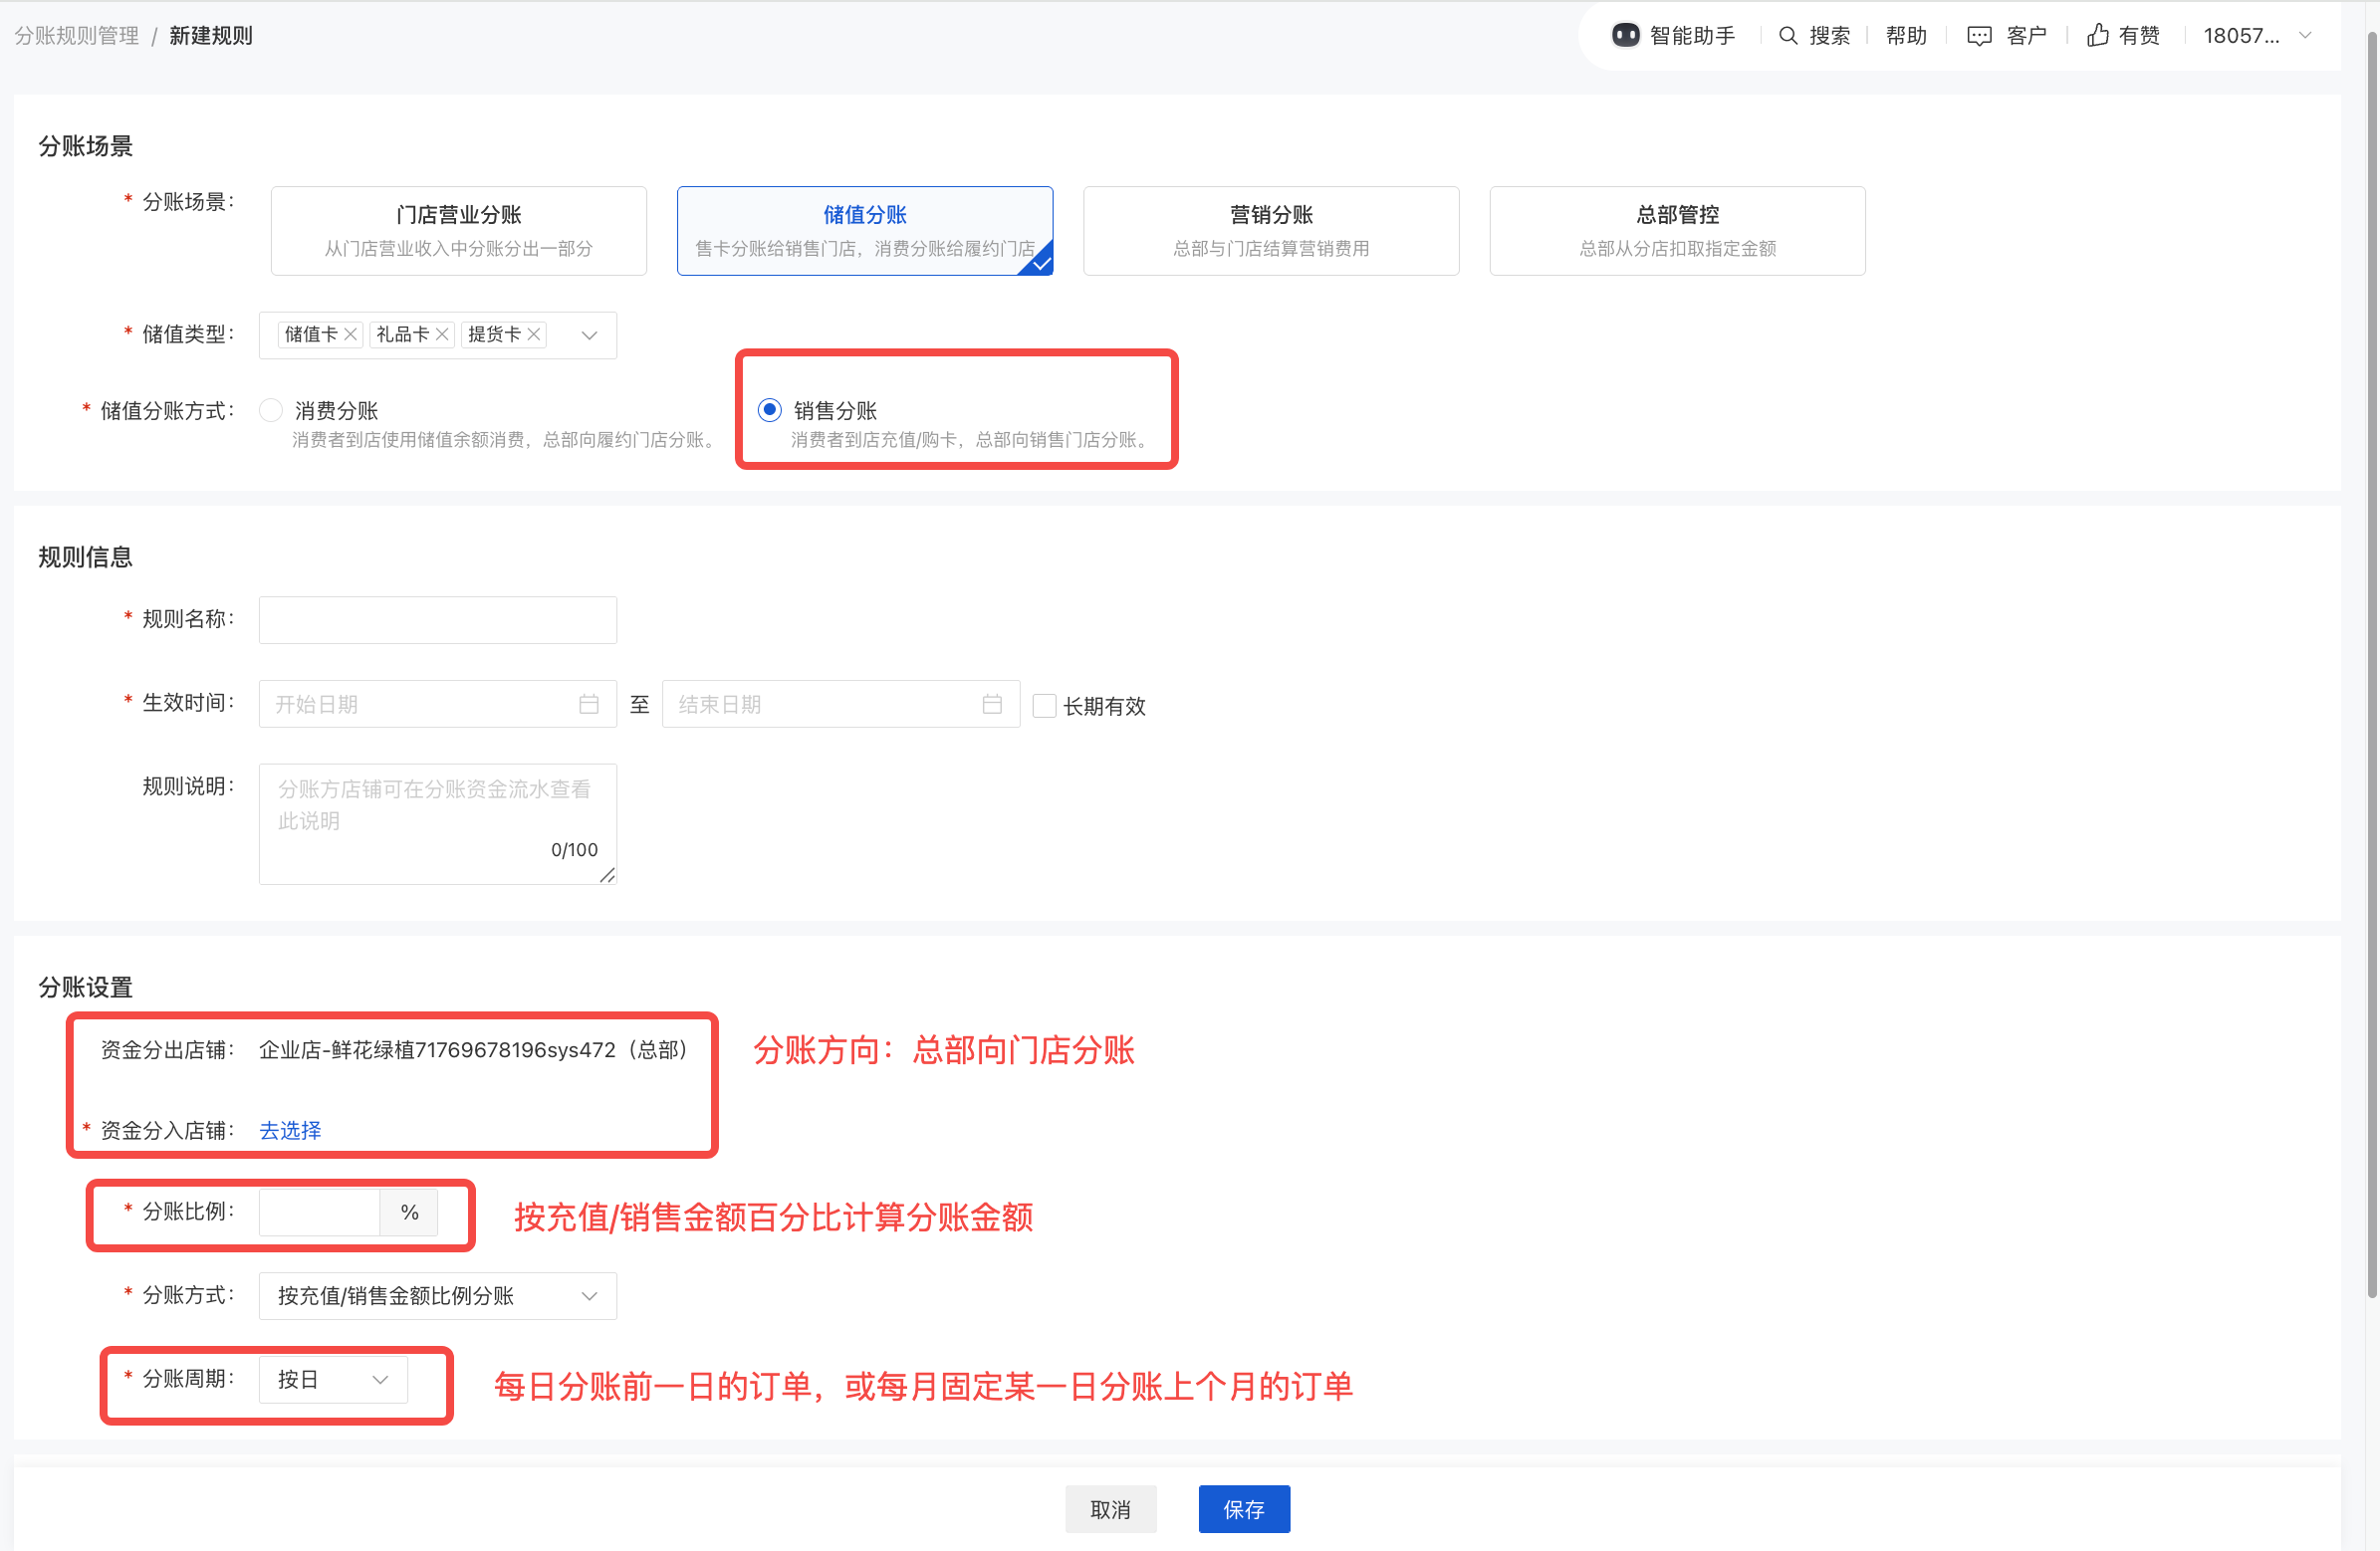Screen dimensions: 2380x1551
Task: Select the 销售分账 radio option
Action: pos(769,410)
